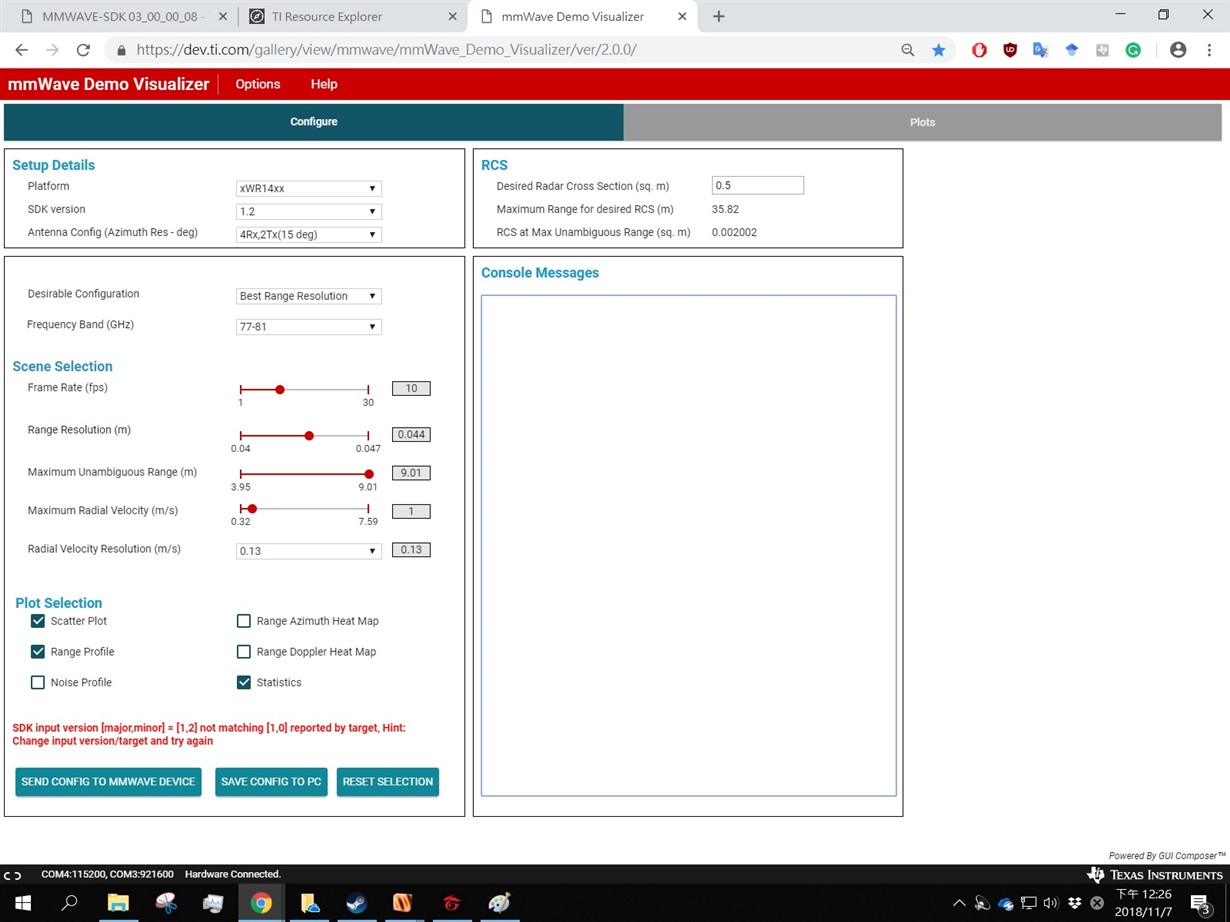Image resolution: width=1230 pixels, height=922 pixels.
Task: Click the volume speaker tray icon
Action: [1051, 903]
